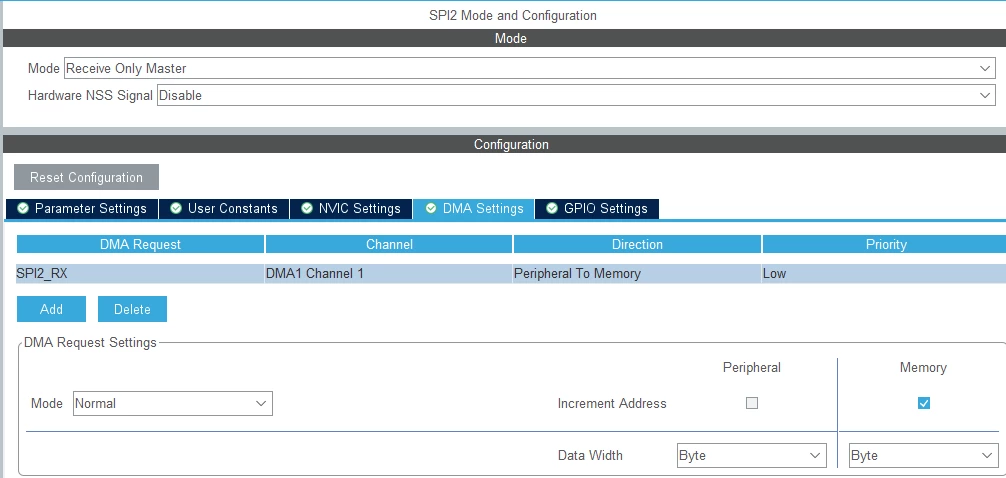Viewport: 1006px width, 478px height.
Task: Click the Add button
Action: coord(51,309)
